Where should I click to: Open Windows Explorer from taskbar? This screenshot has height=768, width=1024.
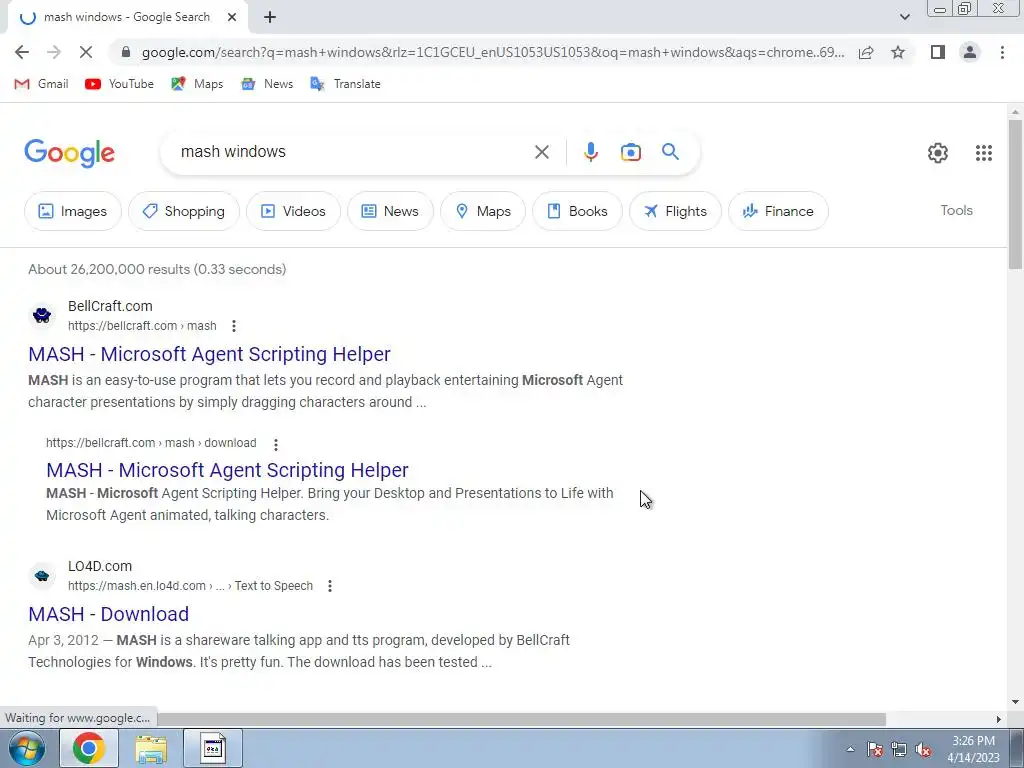[x=151, y=748]
